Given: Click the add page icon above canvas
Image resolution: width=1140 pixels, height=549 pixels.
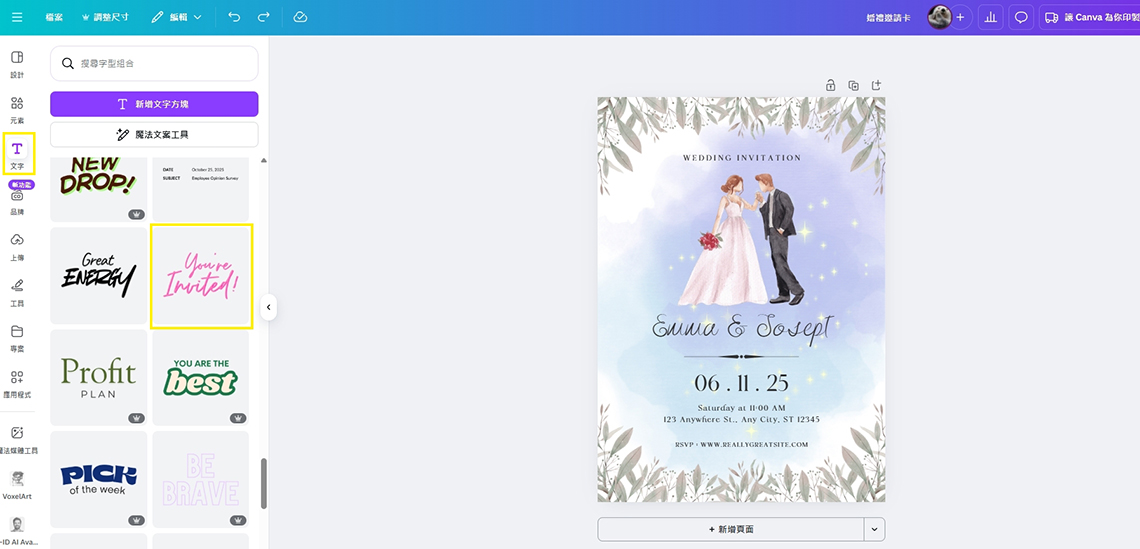Looking at the screenshot, I should click(x=877, y=86).
